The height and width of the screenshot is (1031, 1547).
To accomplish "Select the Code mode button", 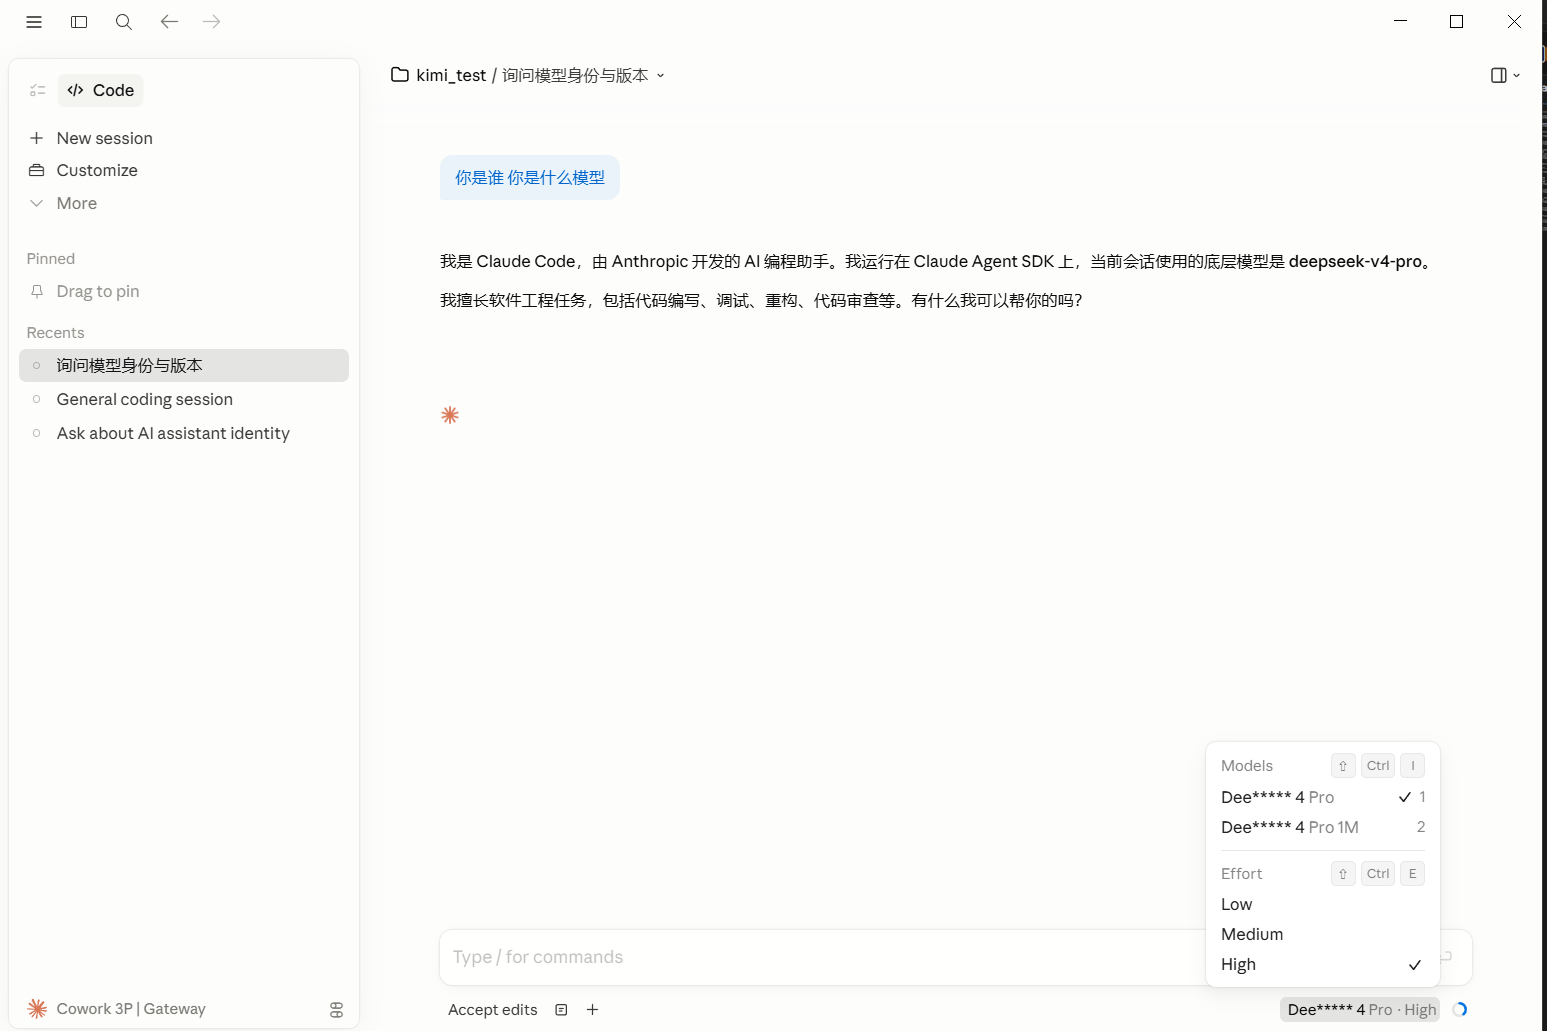I will 100,90.
